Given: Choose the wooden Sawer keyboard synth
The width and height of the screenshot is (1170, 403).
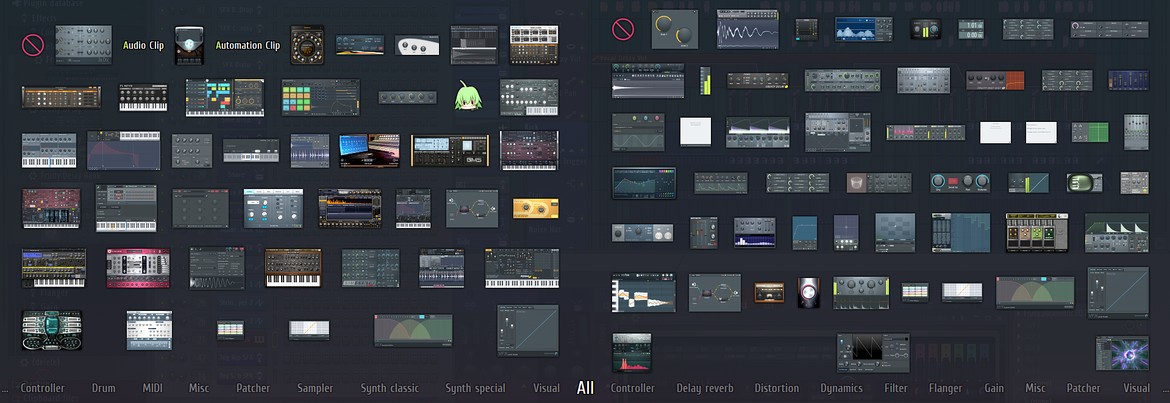Looking at the screenshot, I should click(x=293, y=268).
